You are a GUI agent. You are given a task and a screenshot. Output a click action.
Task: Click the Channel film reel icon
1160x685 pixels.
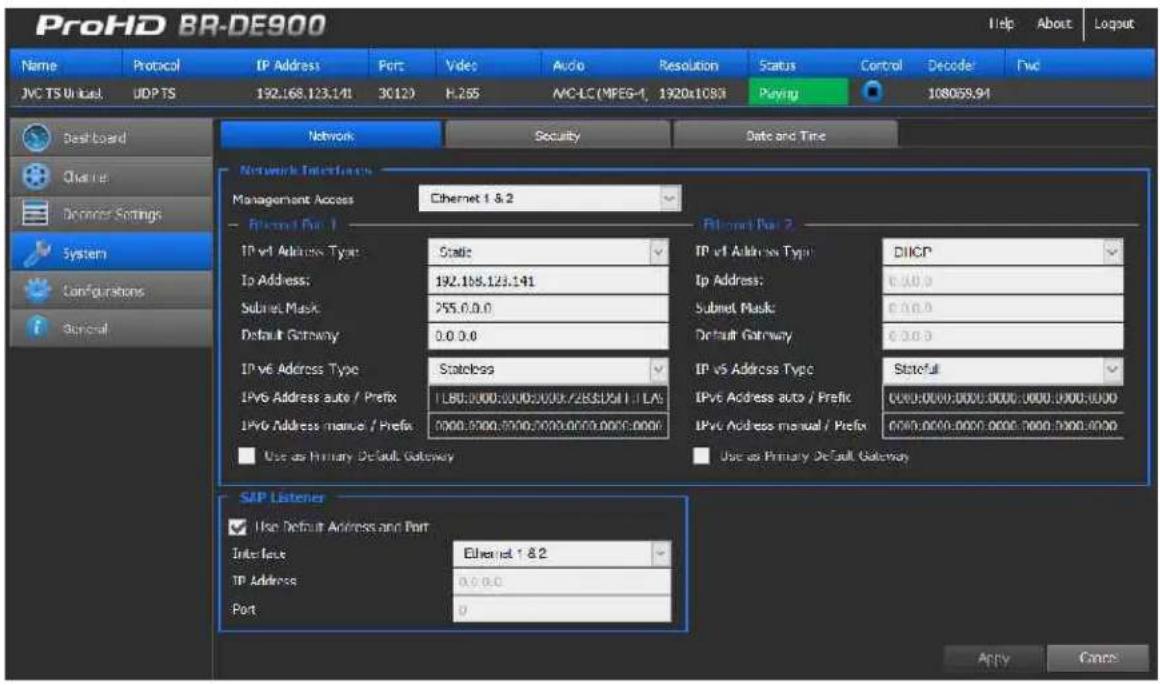click(36, 176)
